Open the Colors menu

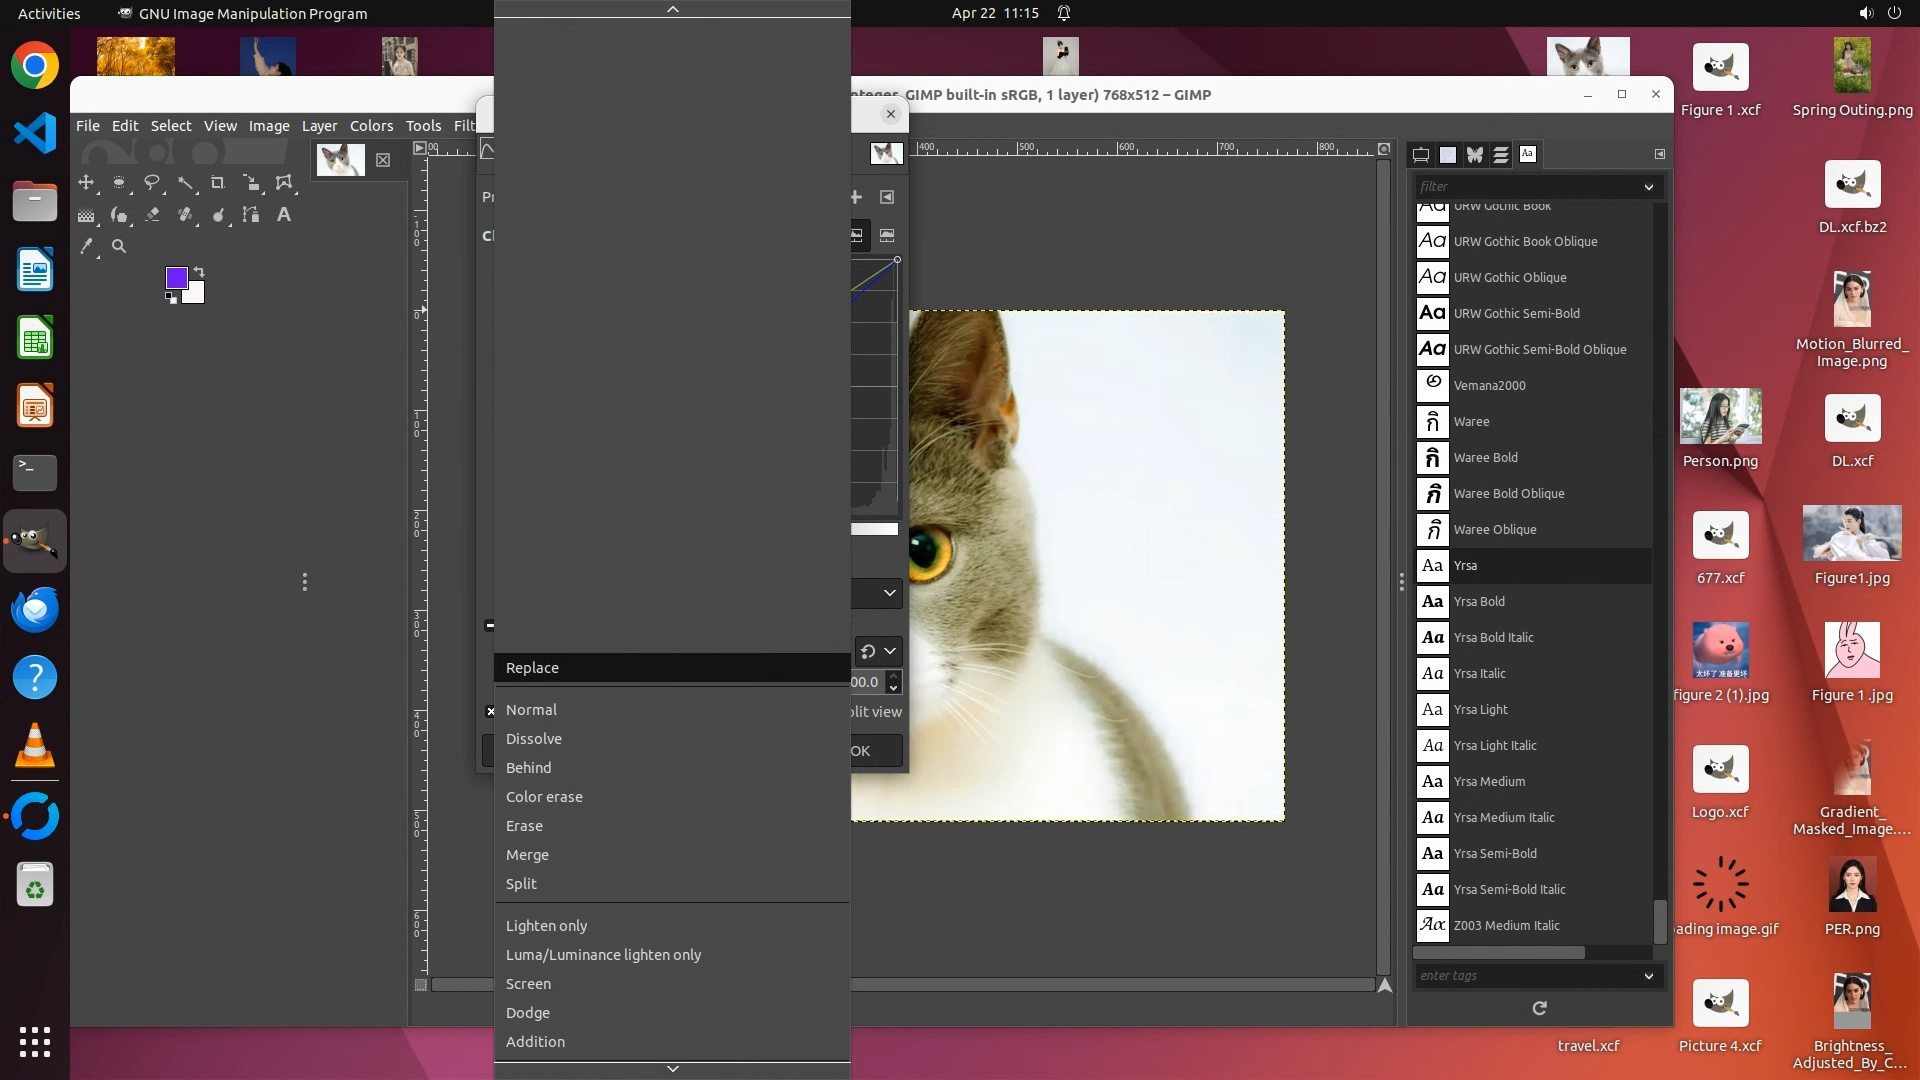point(371,126)
